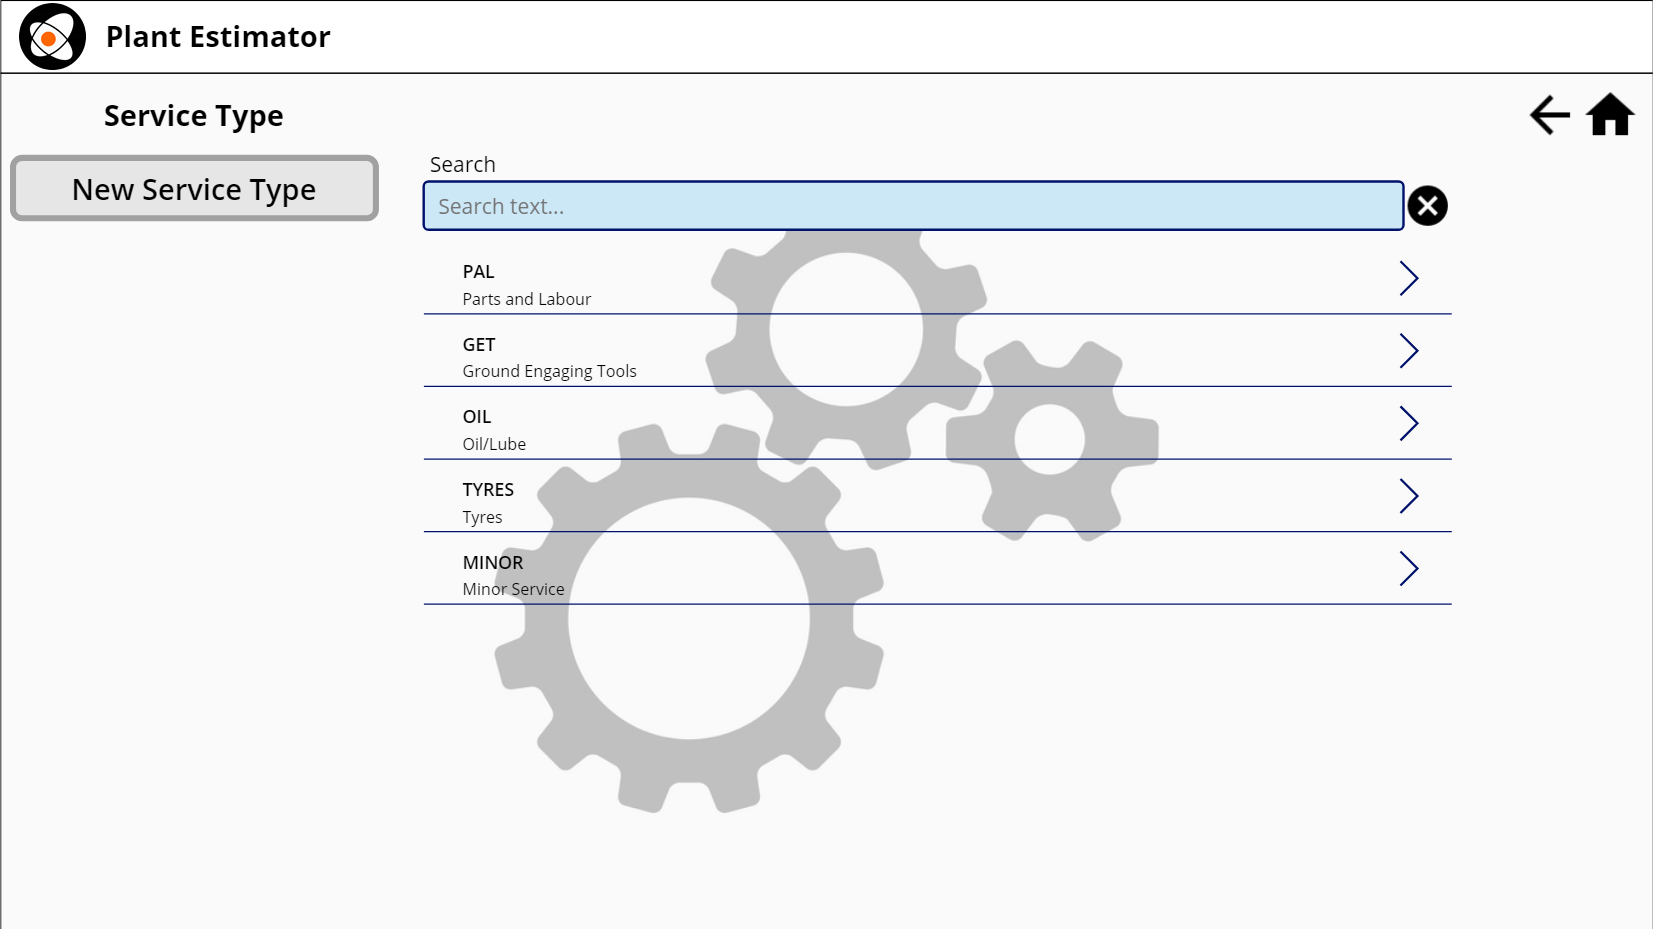Focus the Search text input field
This screenshot has height=929, width=1653.
pos(913,206)
